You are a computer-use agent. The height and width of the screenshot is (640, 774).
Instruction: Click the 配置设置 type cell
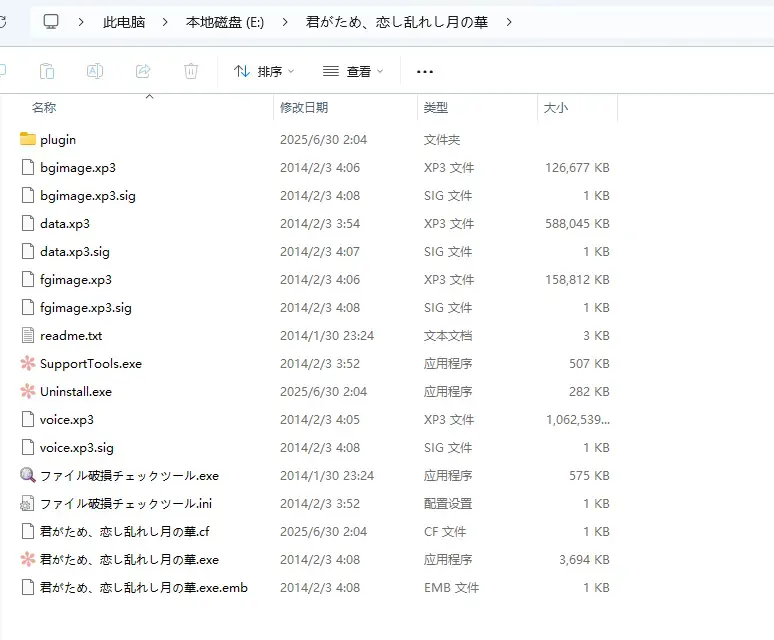[x=448, y=503]
